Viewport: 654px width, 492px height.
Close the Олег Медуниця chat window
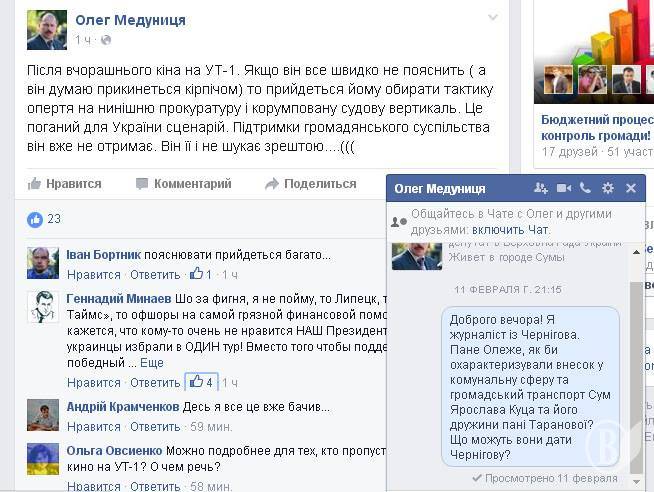(x=631, y=188)
